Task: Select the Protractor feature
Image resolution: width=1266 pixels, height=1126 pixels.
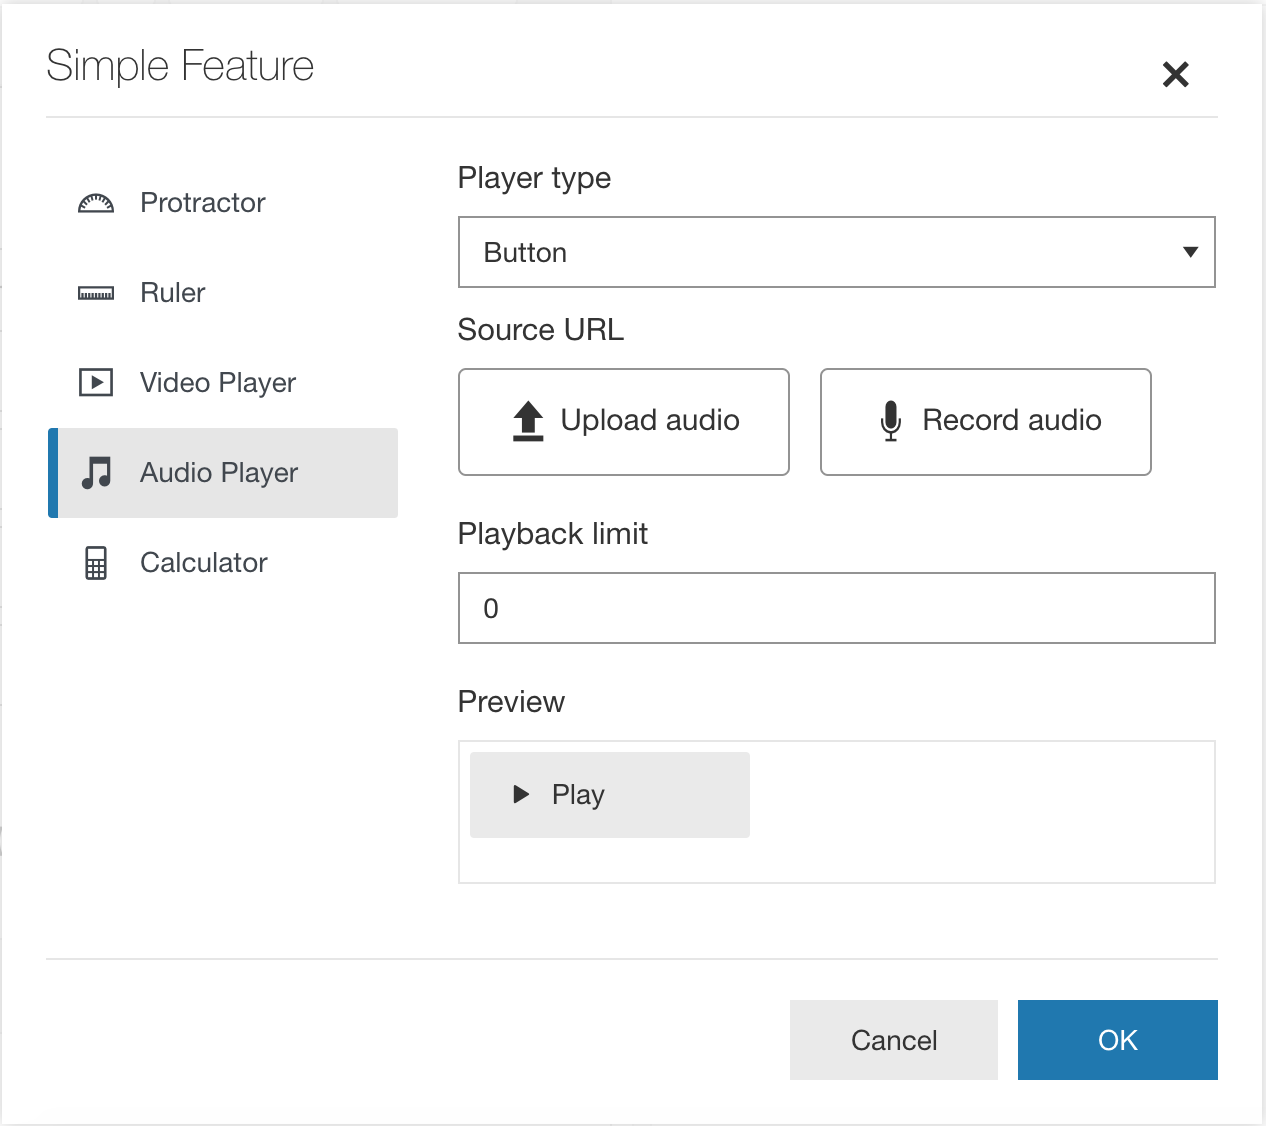Action: pyautogui.click(x=223, y=203)
